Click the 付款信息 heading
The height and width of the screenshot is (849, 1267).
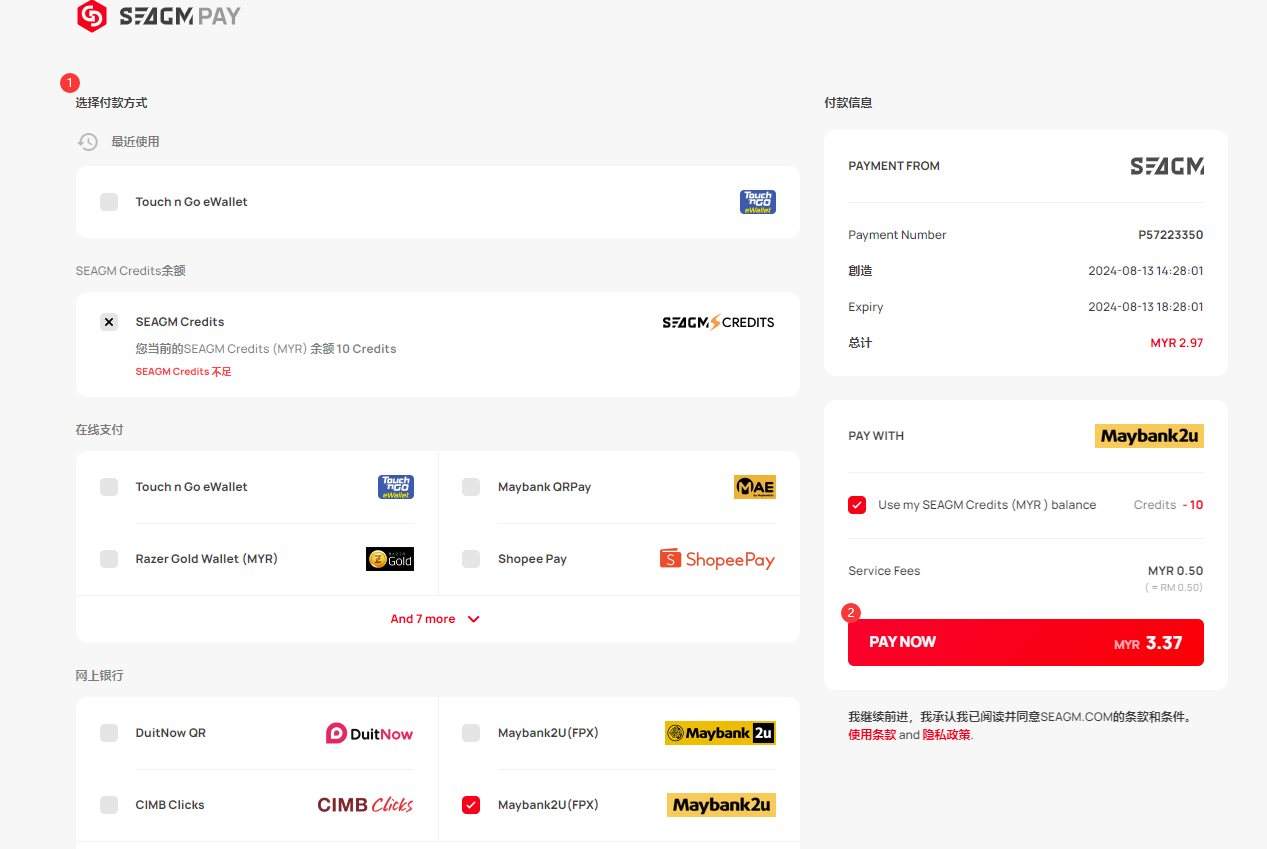[x=848, y=103]
